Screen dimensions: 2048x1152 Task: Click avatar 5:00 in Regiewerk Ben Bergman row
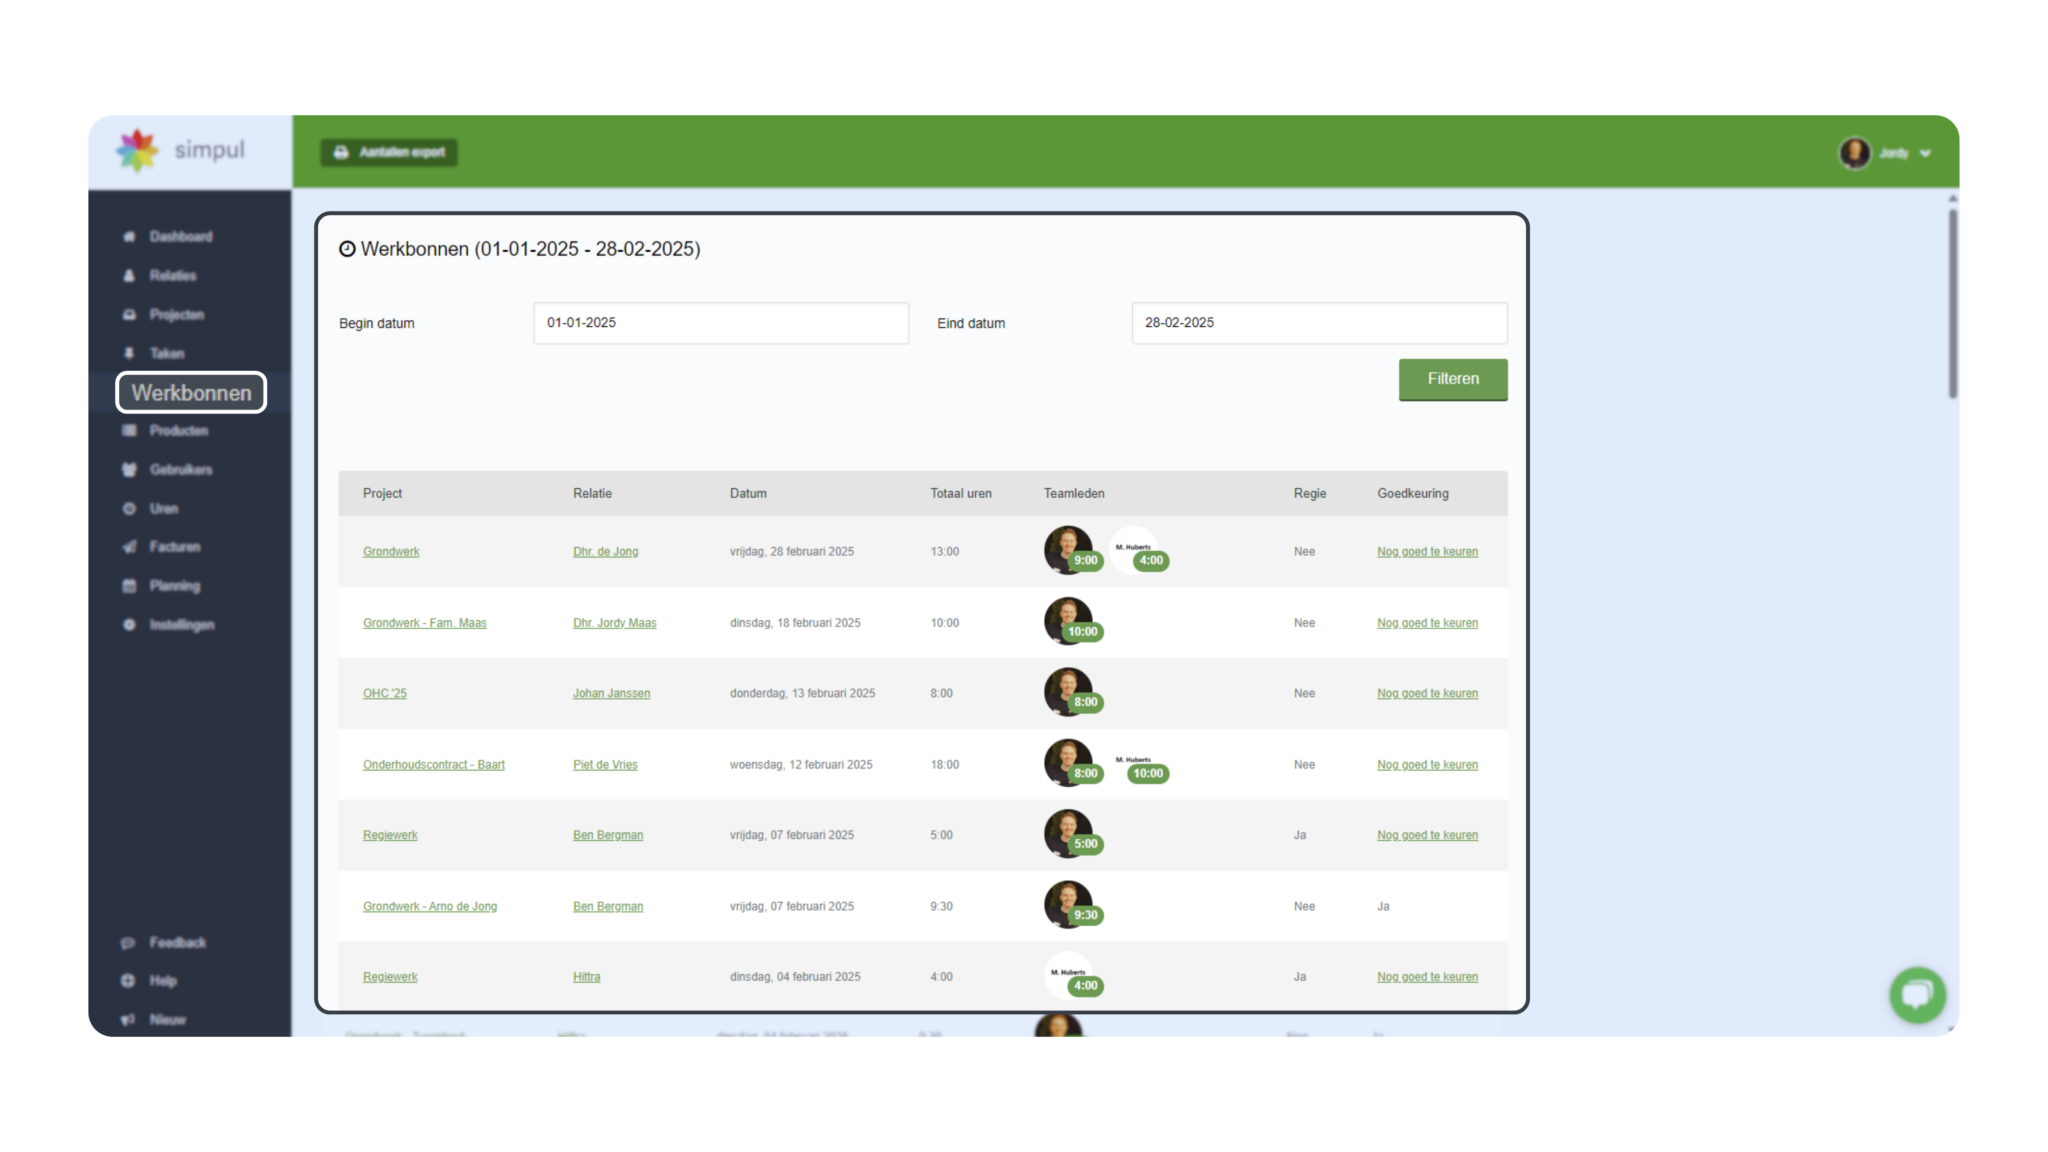[1068, 834]
